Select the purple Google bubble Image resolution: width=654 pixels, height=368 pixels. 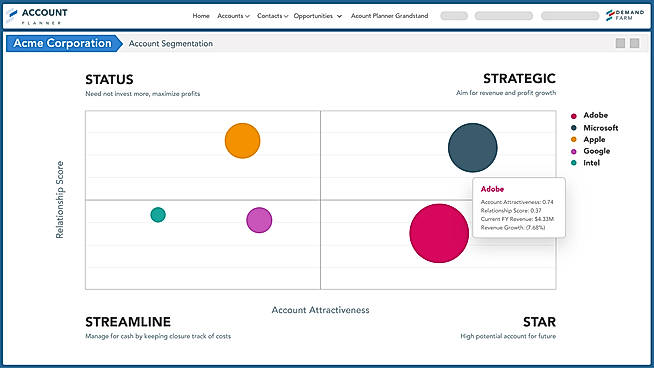(x=259, y=220)
